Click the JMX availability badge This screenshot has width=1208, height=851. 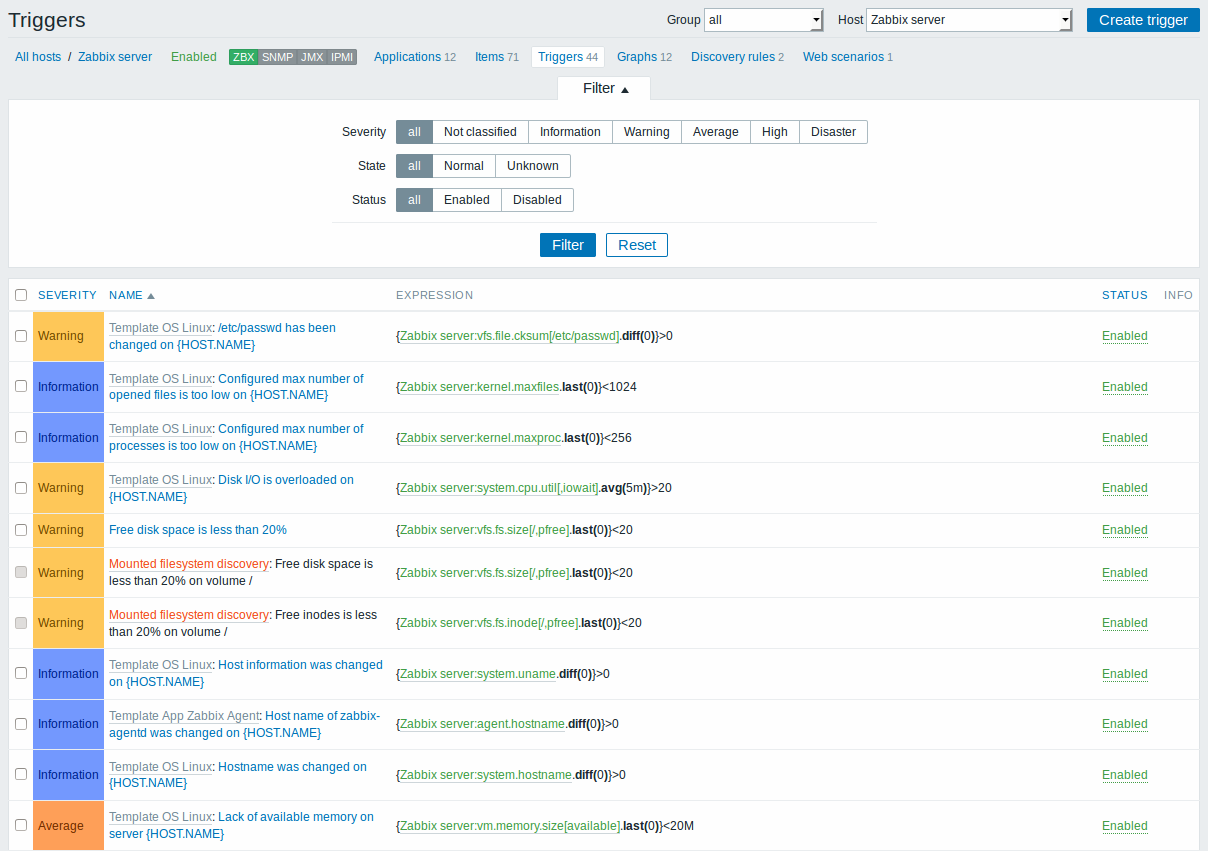click(x=312, y=57)
